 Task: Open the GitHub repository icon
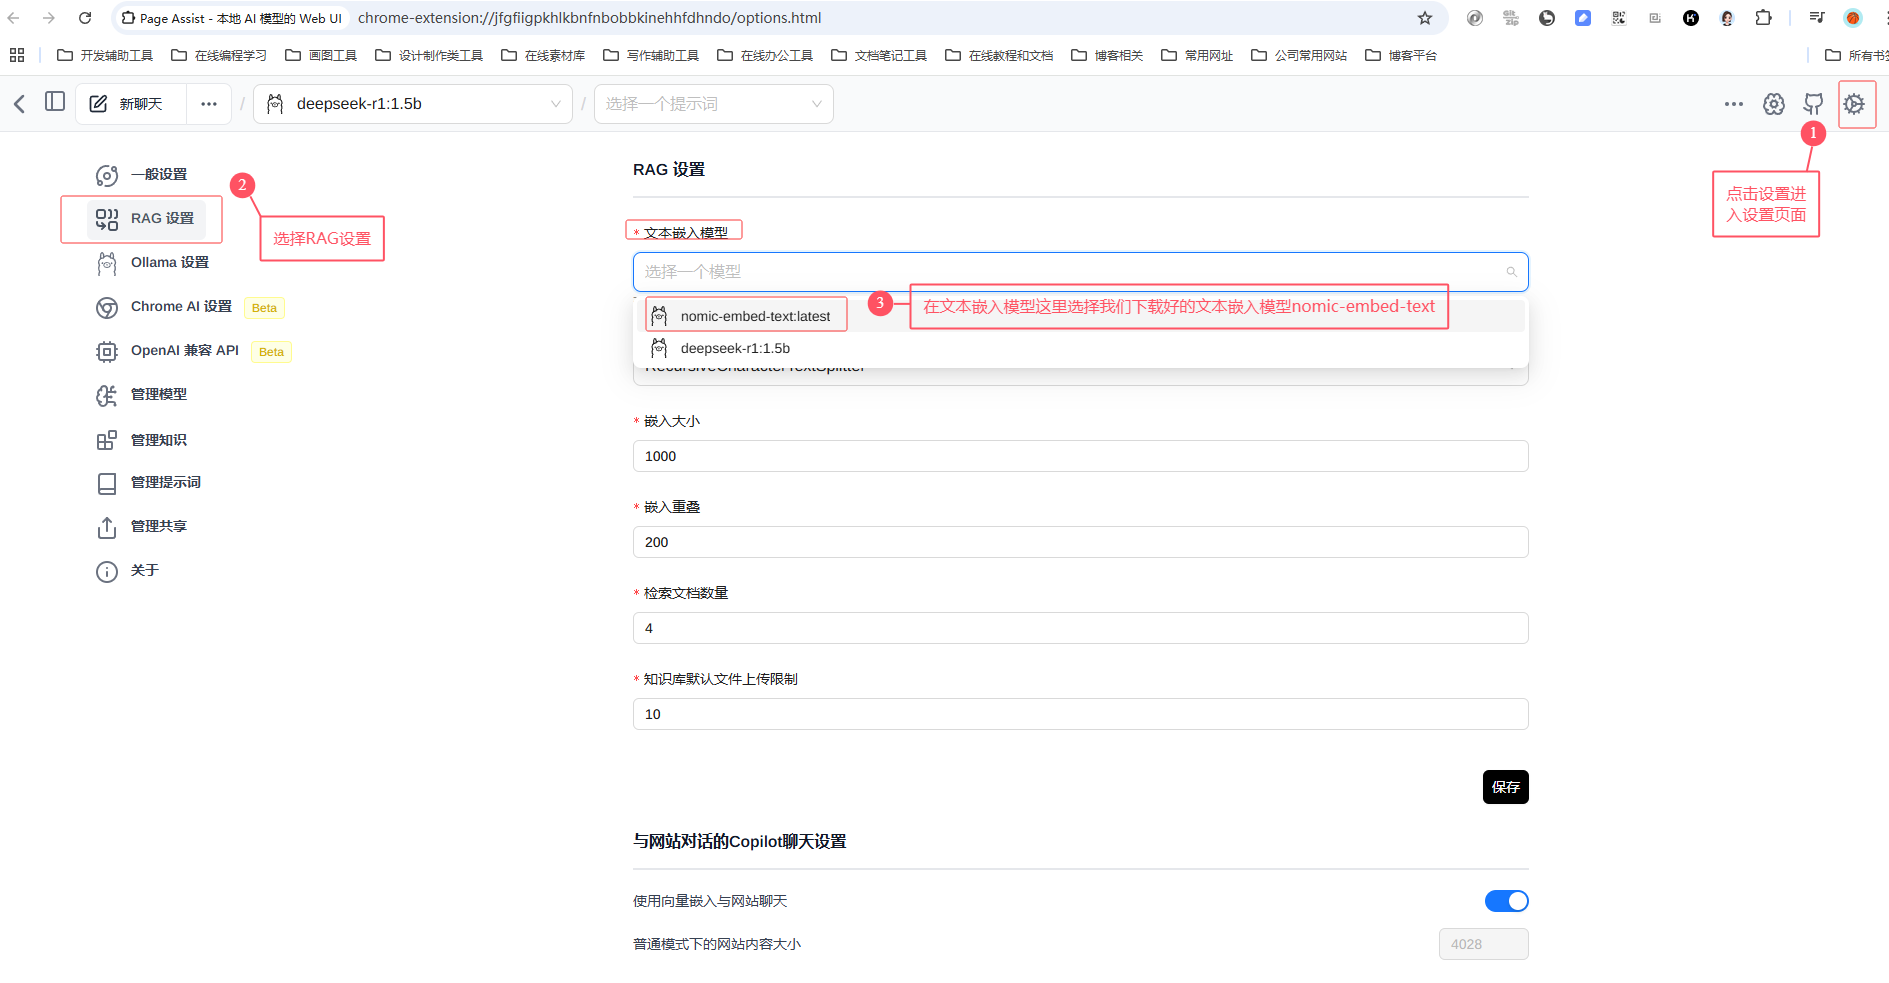point(1814,103)
